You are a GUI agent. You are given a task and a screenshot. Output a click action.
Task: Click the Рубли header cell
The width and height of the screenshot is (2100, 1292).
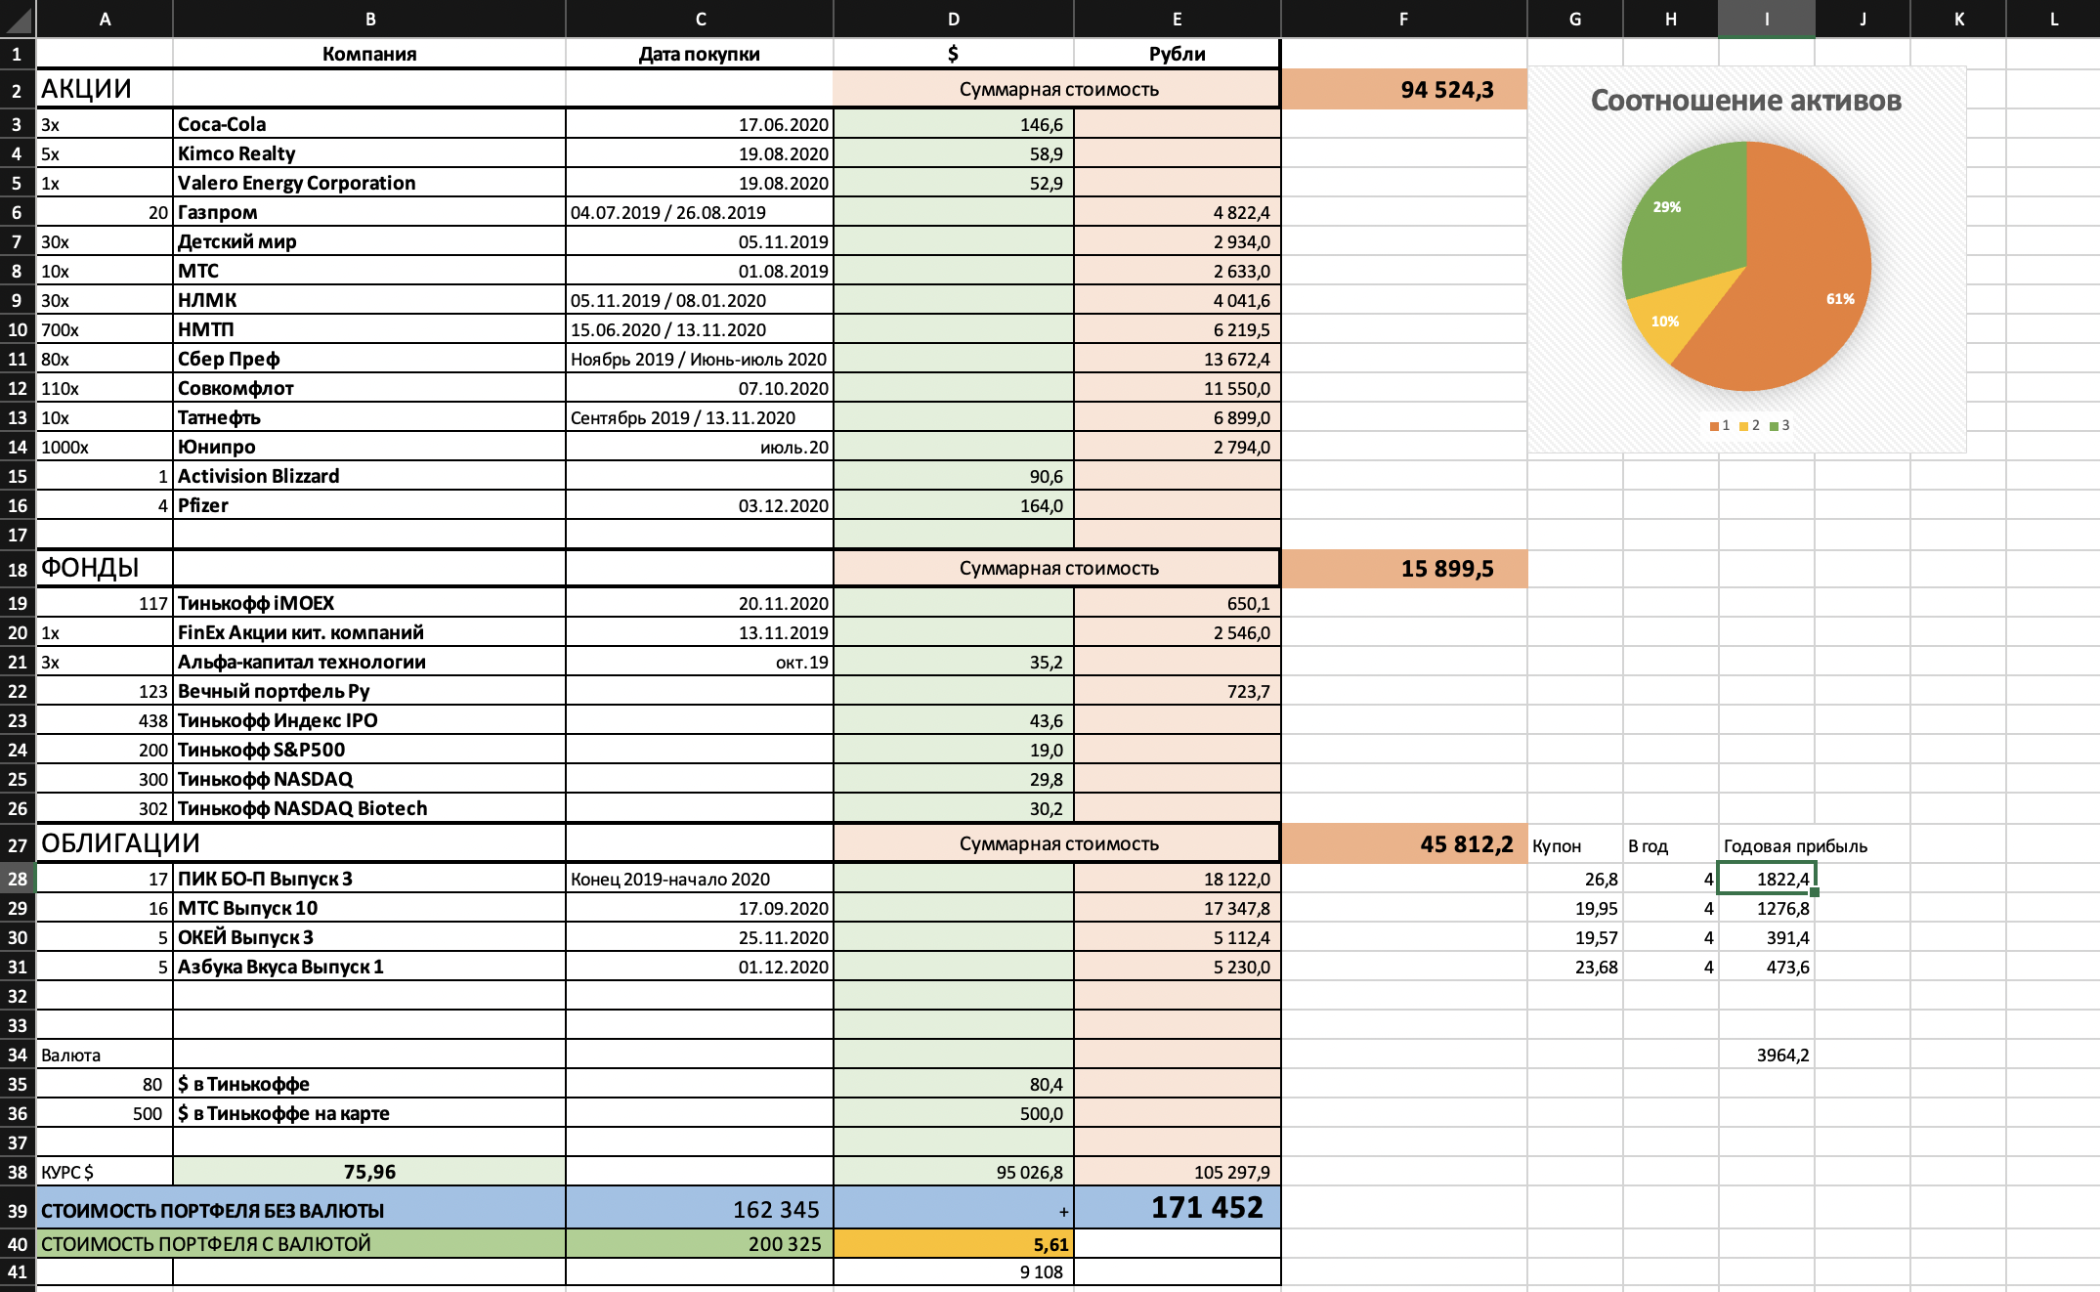pyautogui.click(x=1177, y=54)
